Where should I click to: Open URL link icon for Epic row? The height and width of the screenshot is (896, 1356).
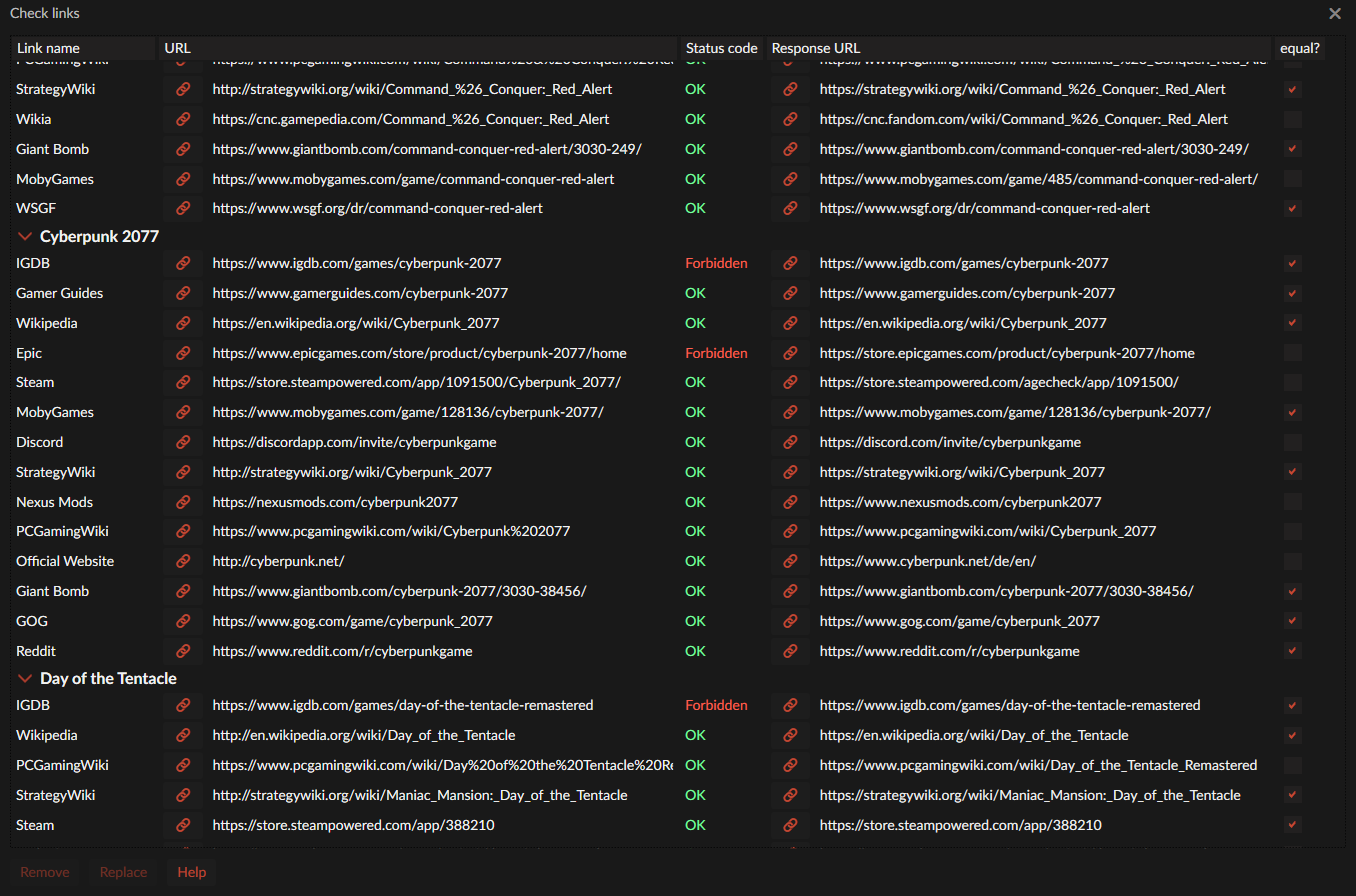tap(183, 353)
